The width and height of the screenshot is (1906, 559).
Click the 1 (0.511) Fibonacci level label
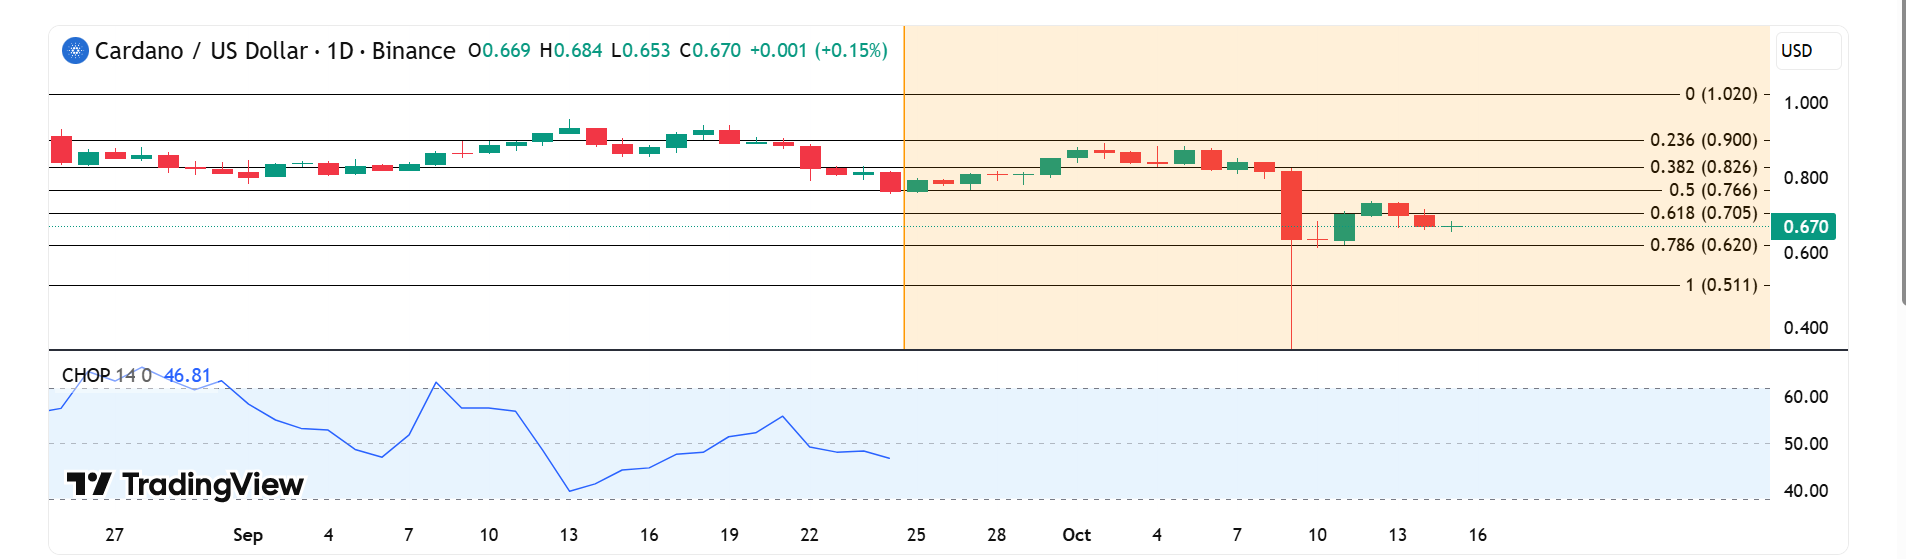click(x=1720, y=285)
